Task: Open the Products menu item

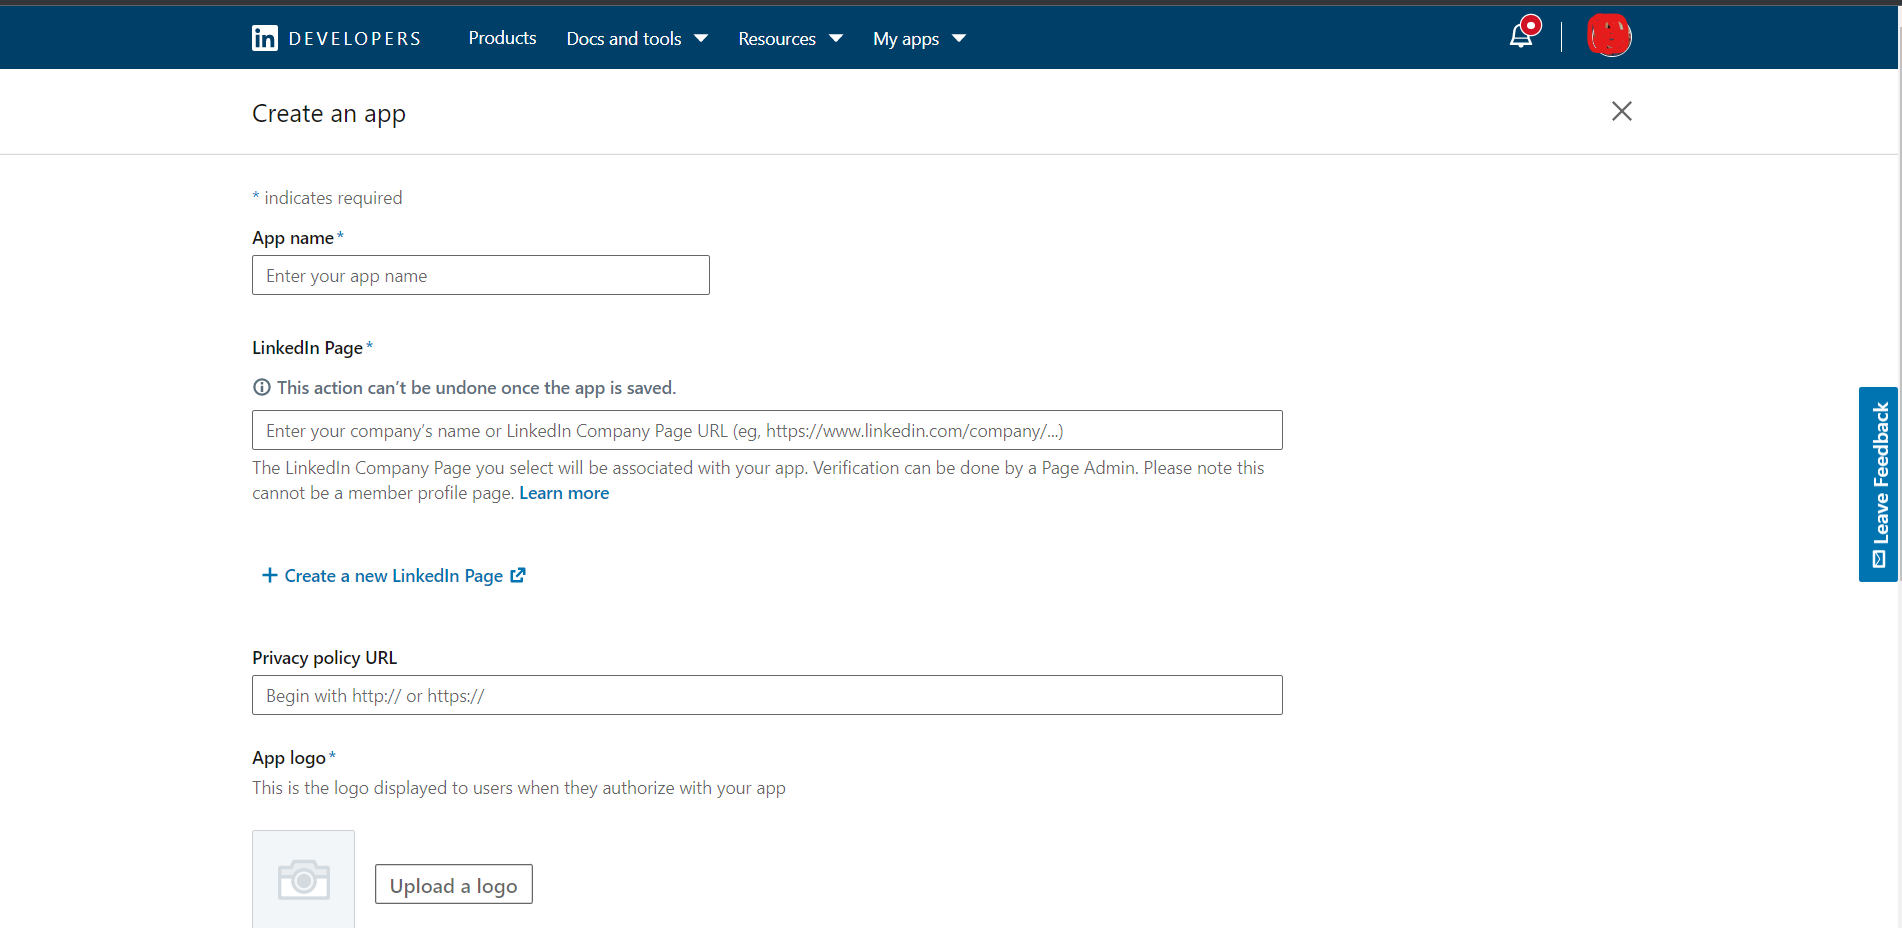Action: (502, 38)
